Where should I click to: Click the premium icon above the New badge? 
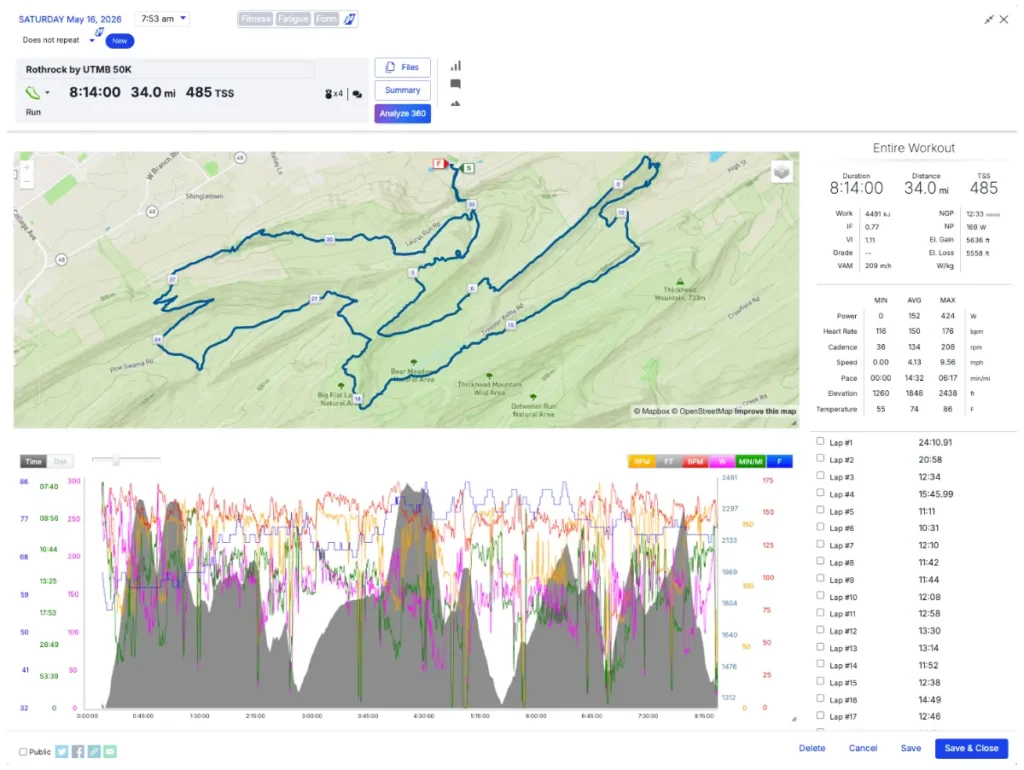(99, 31)
